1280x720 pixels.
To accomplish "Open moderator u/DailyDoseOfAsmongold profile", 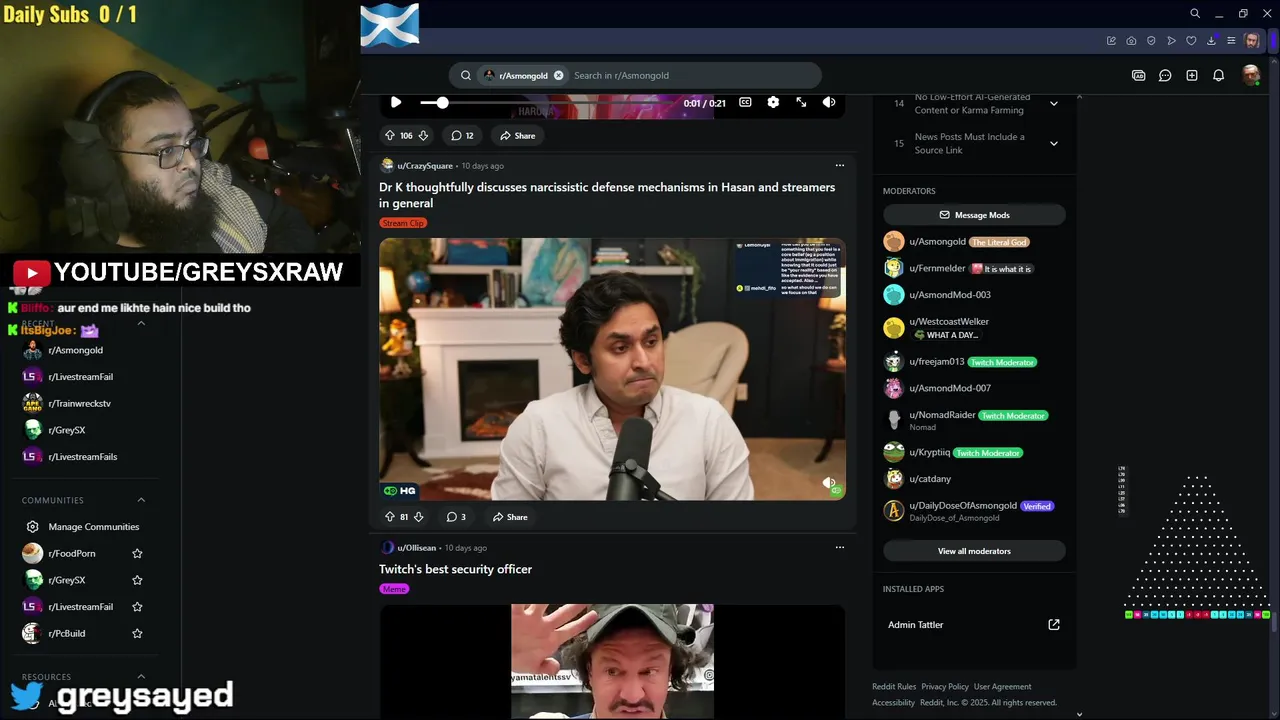I will [963, 506].
